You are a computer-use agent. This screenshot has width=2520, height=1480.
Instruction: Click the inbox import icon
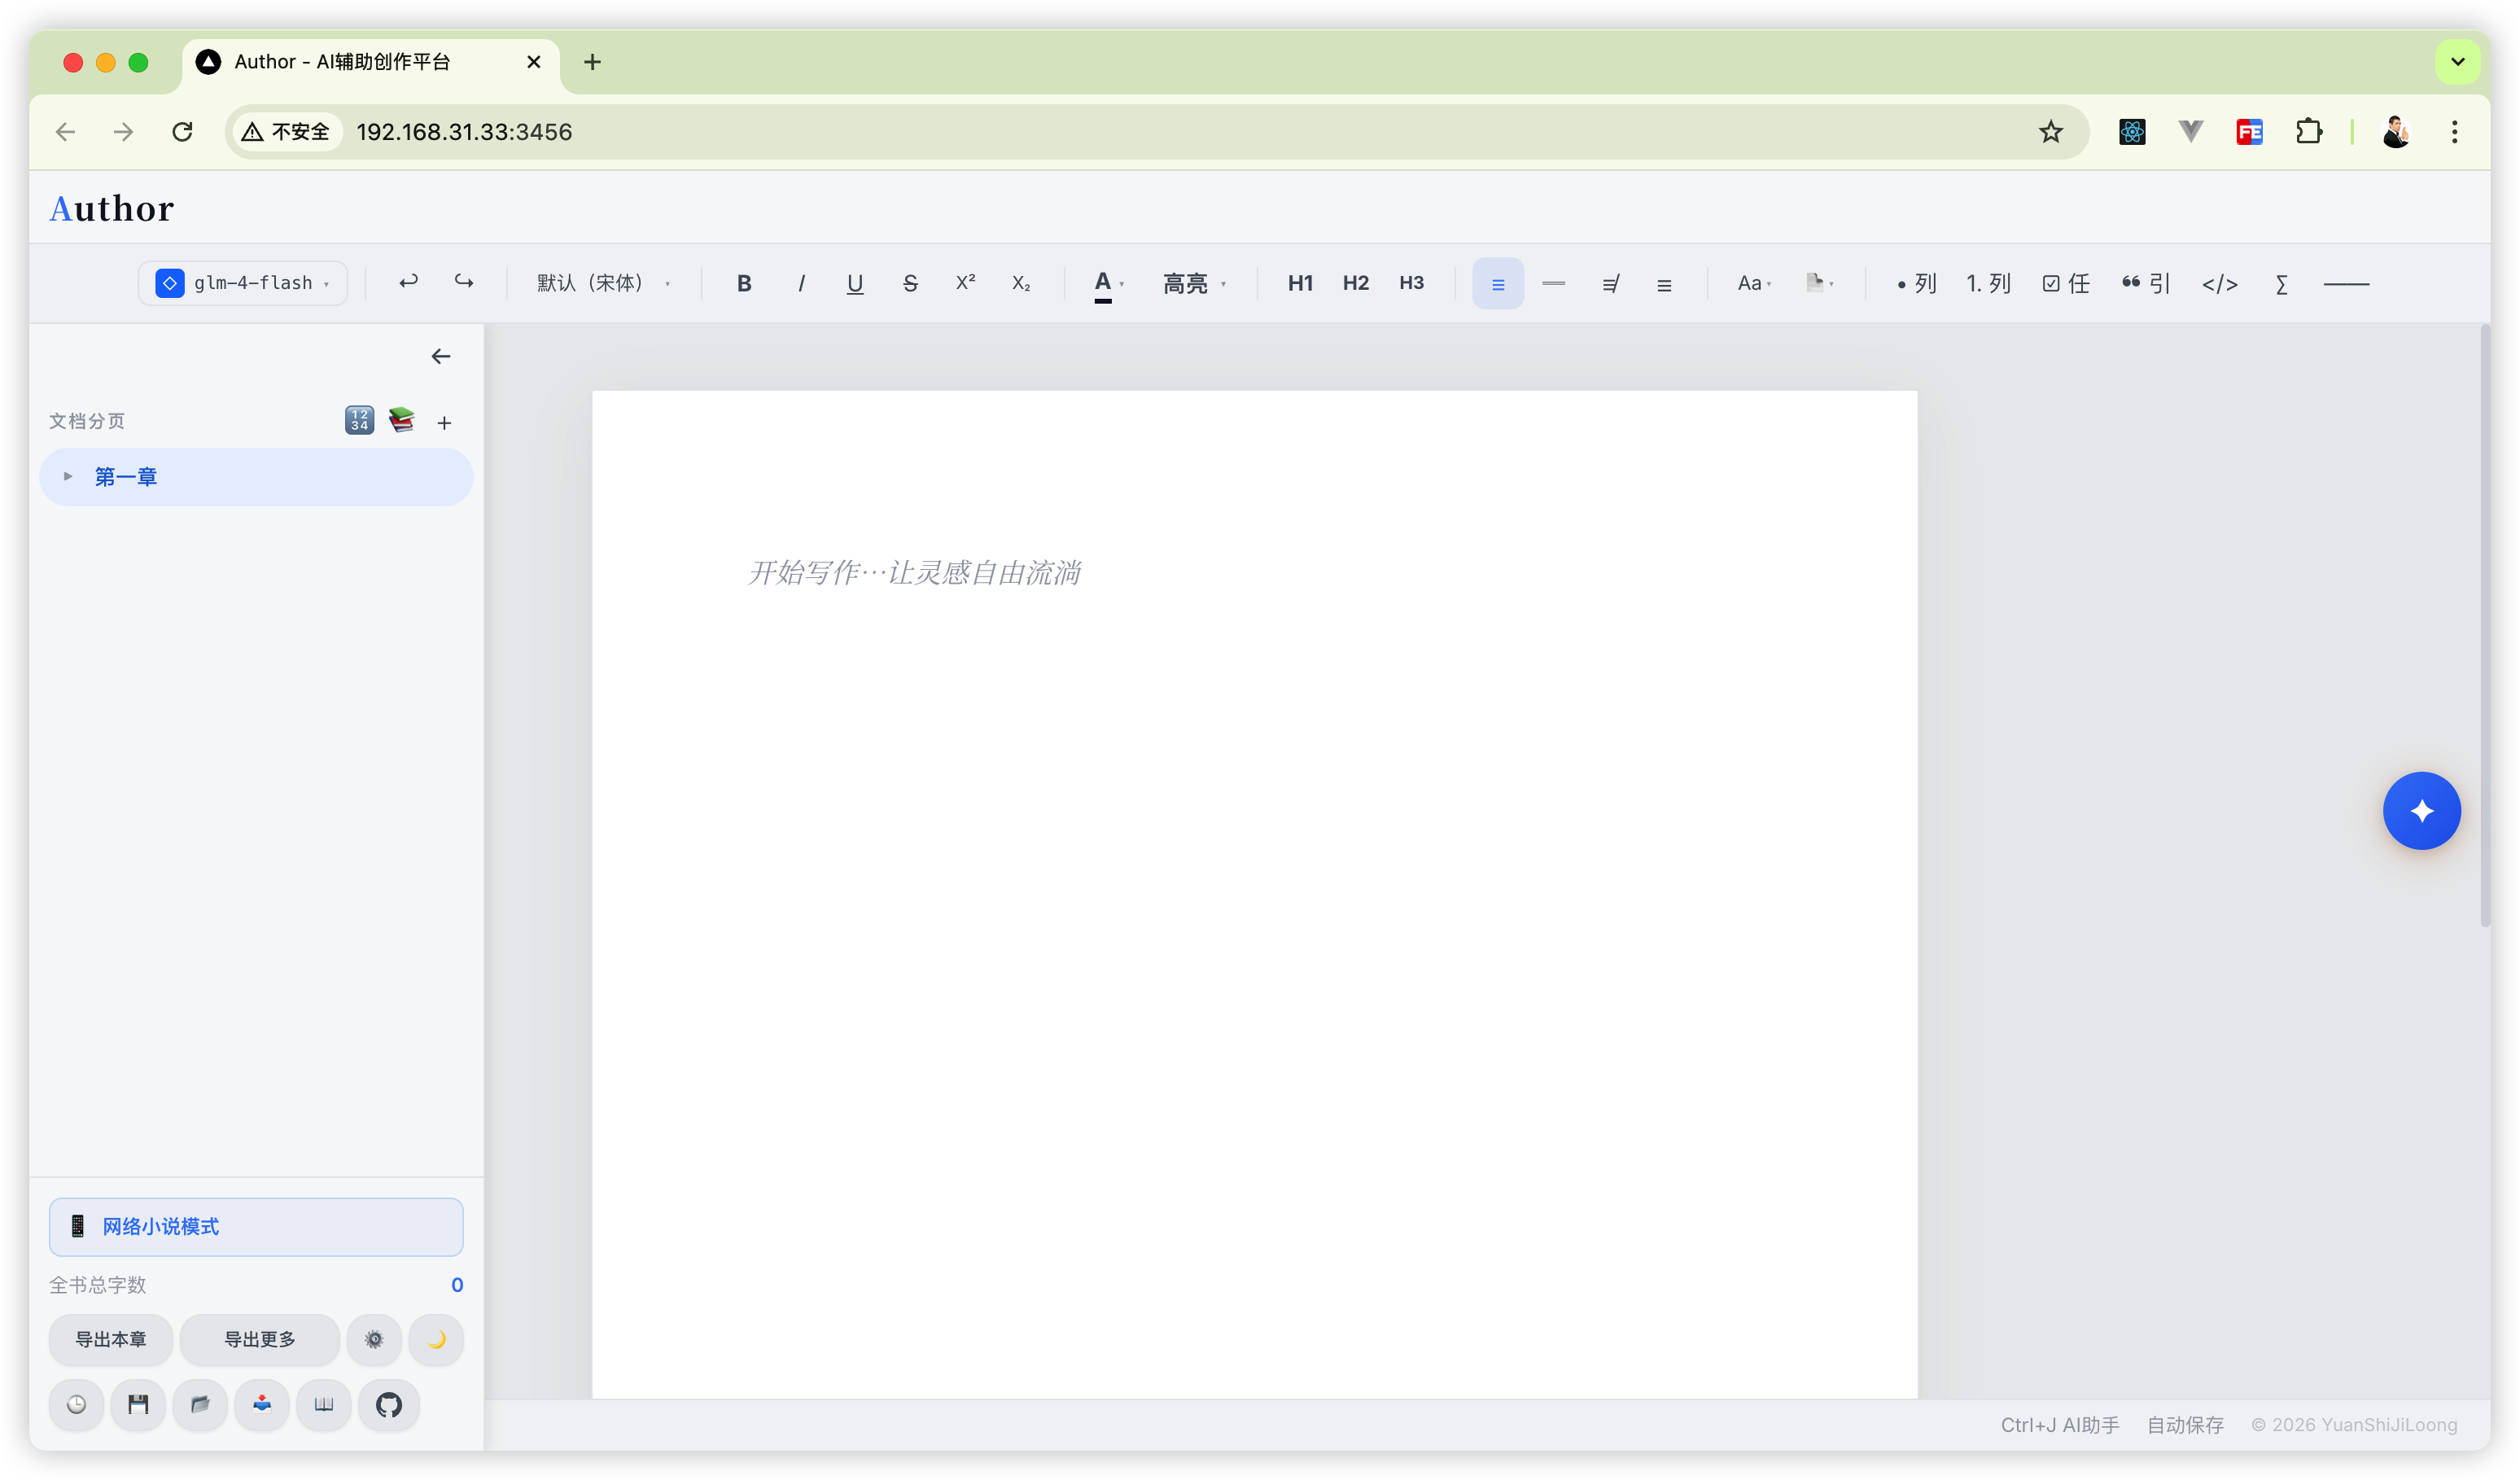(262, 1404)
